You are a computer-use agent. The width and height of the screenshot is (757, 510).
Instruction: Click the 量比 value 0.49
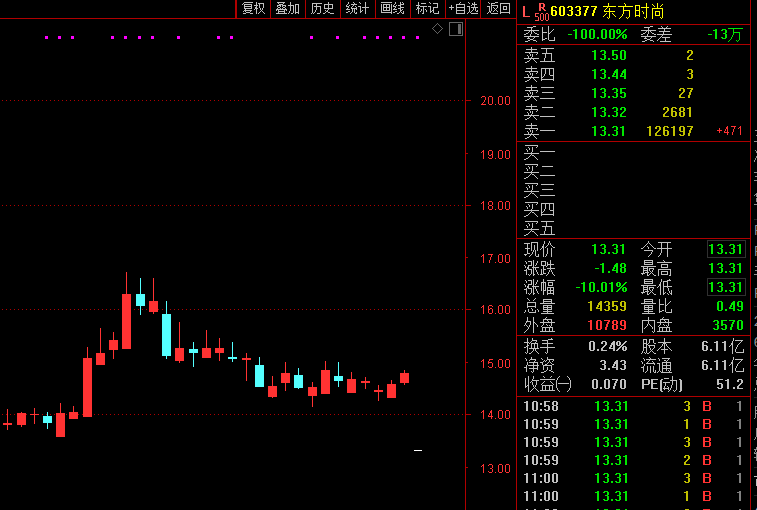(730, 306)
